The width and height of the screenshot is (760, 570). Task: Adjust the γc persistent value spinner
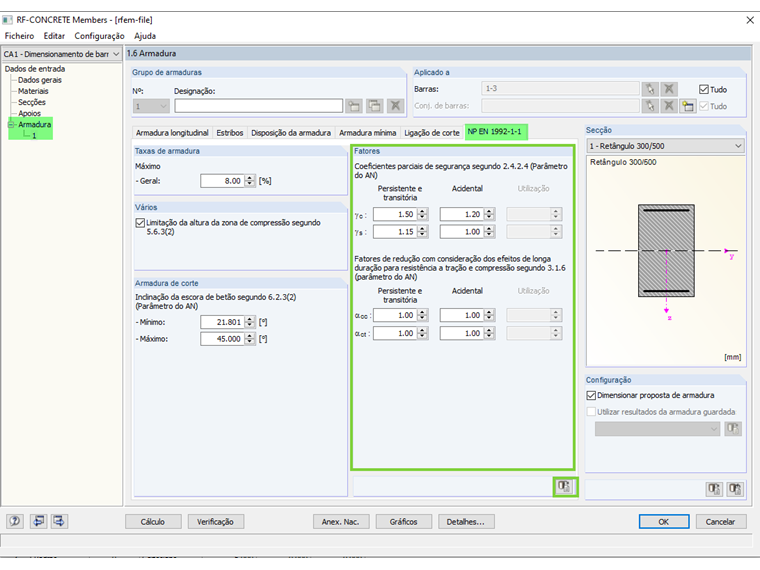423,214
